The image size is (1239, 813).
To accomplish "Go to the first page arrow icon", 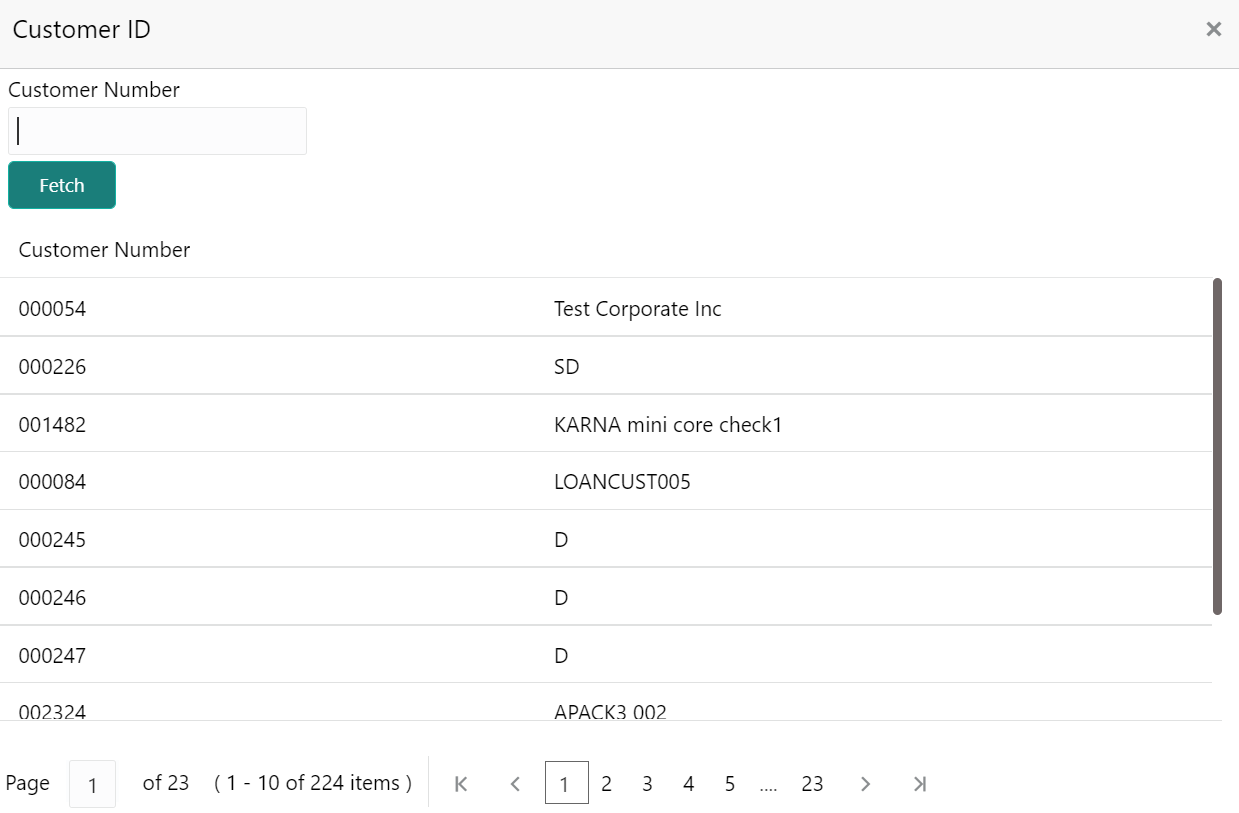I will point(461,784).
